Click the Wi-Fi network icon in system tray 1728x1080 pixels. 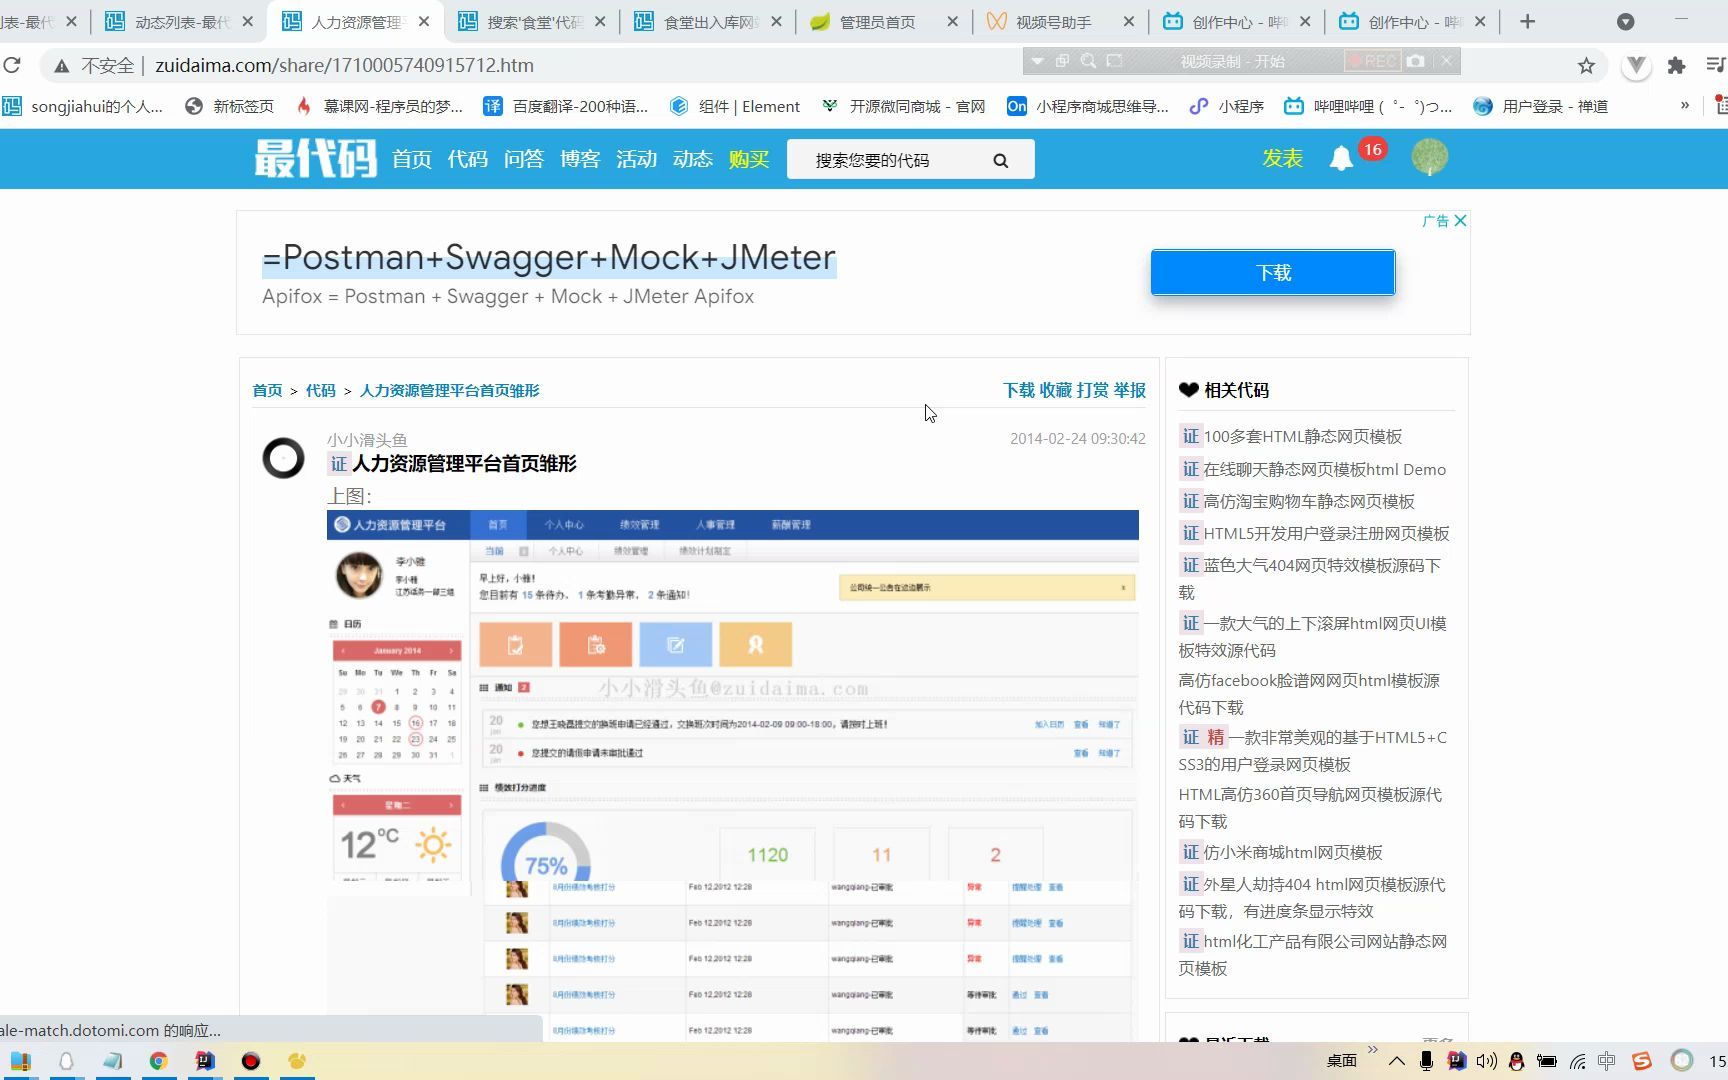coord(1577,1061)
